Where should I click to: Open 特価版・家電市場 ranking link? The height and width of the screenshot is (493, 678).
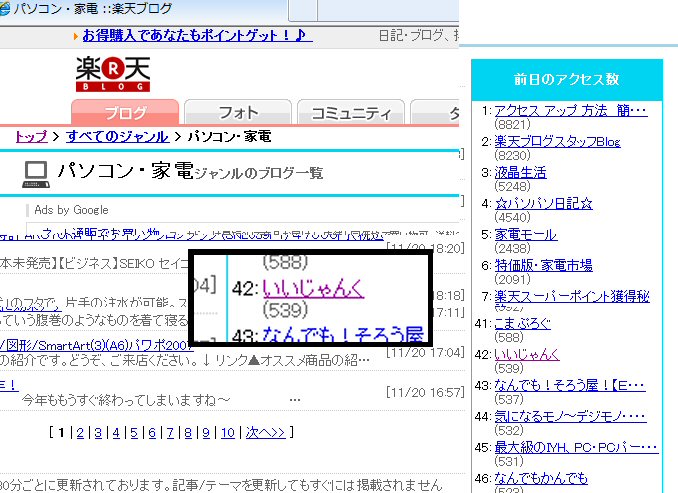pyautogui.click(x=544, y=265)
